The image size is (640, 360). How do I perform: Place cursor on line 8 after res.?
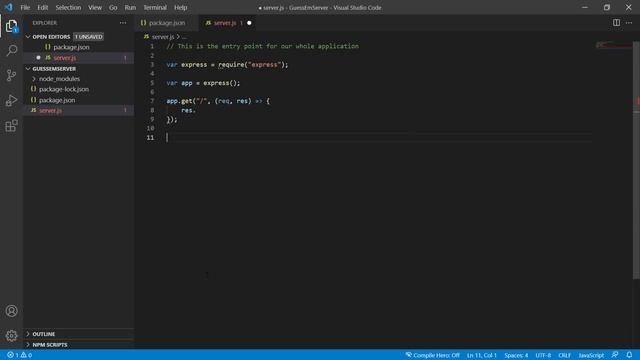coord(196,110)
